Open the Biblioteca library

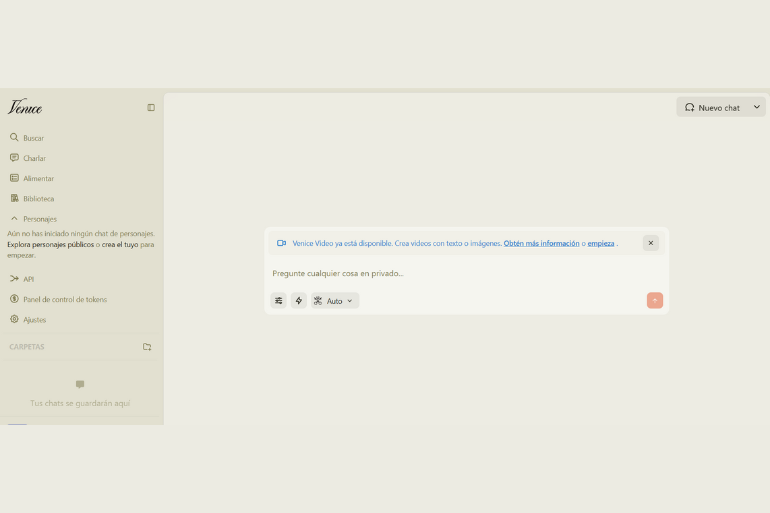click(x=38, y=198)
